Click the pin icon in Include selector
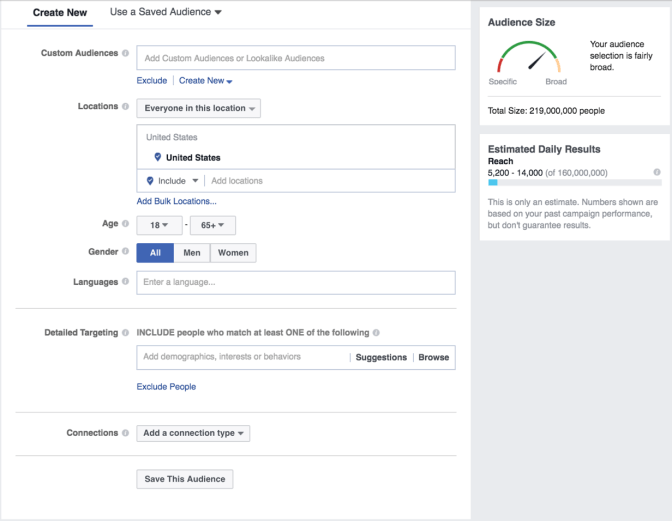This screenshot has height=521, width=672. pyautogui.click(x=150, y=181)
